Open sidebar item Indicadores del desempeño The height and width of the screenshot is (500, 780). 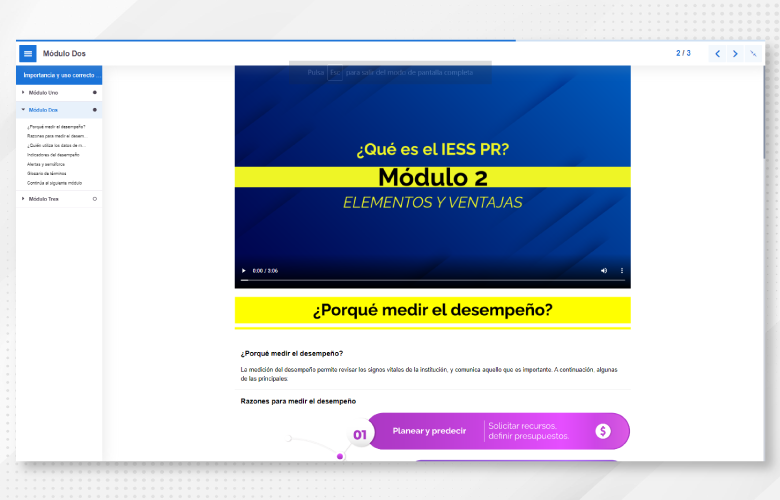[53, 155]
